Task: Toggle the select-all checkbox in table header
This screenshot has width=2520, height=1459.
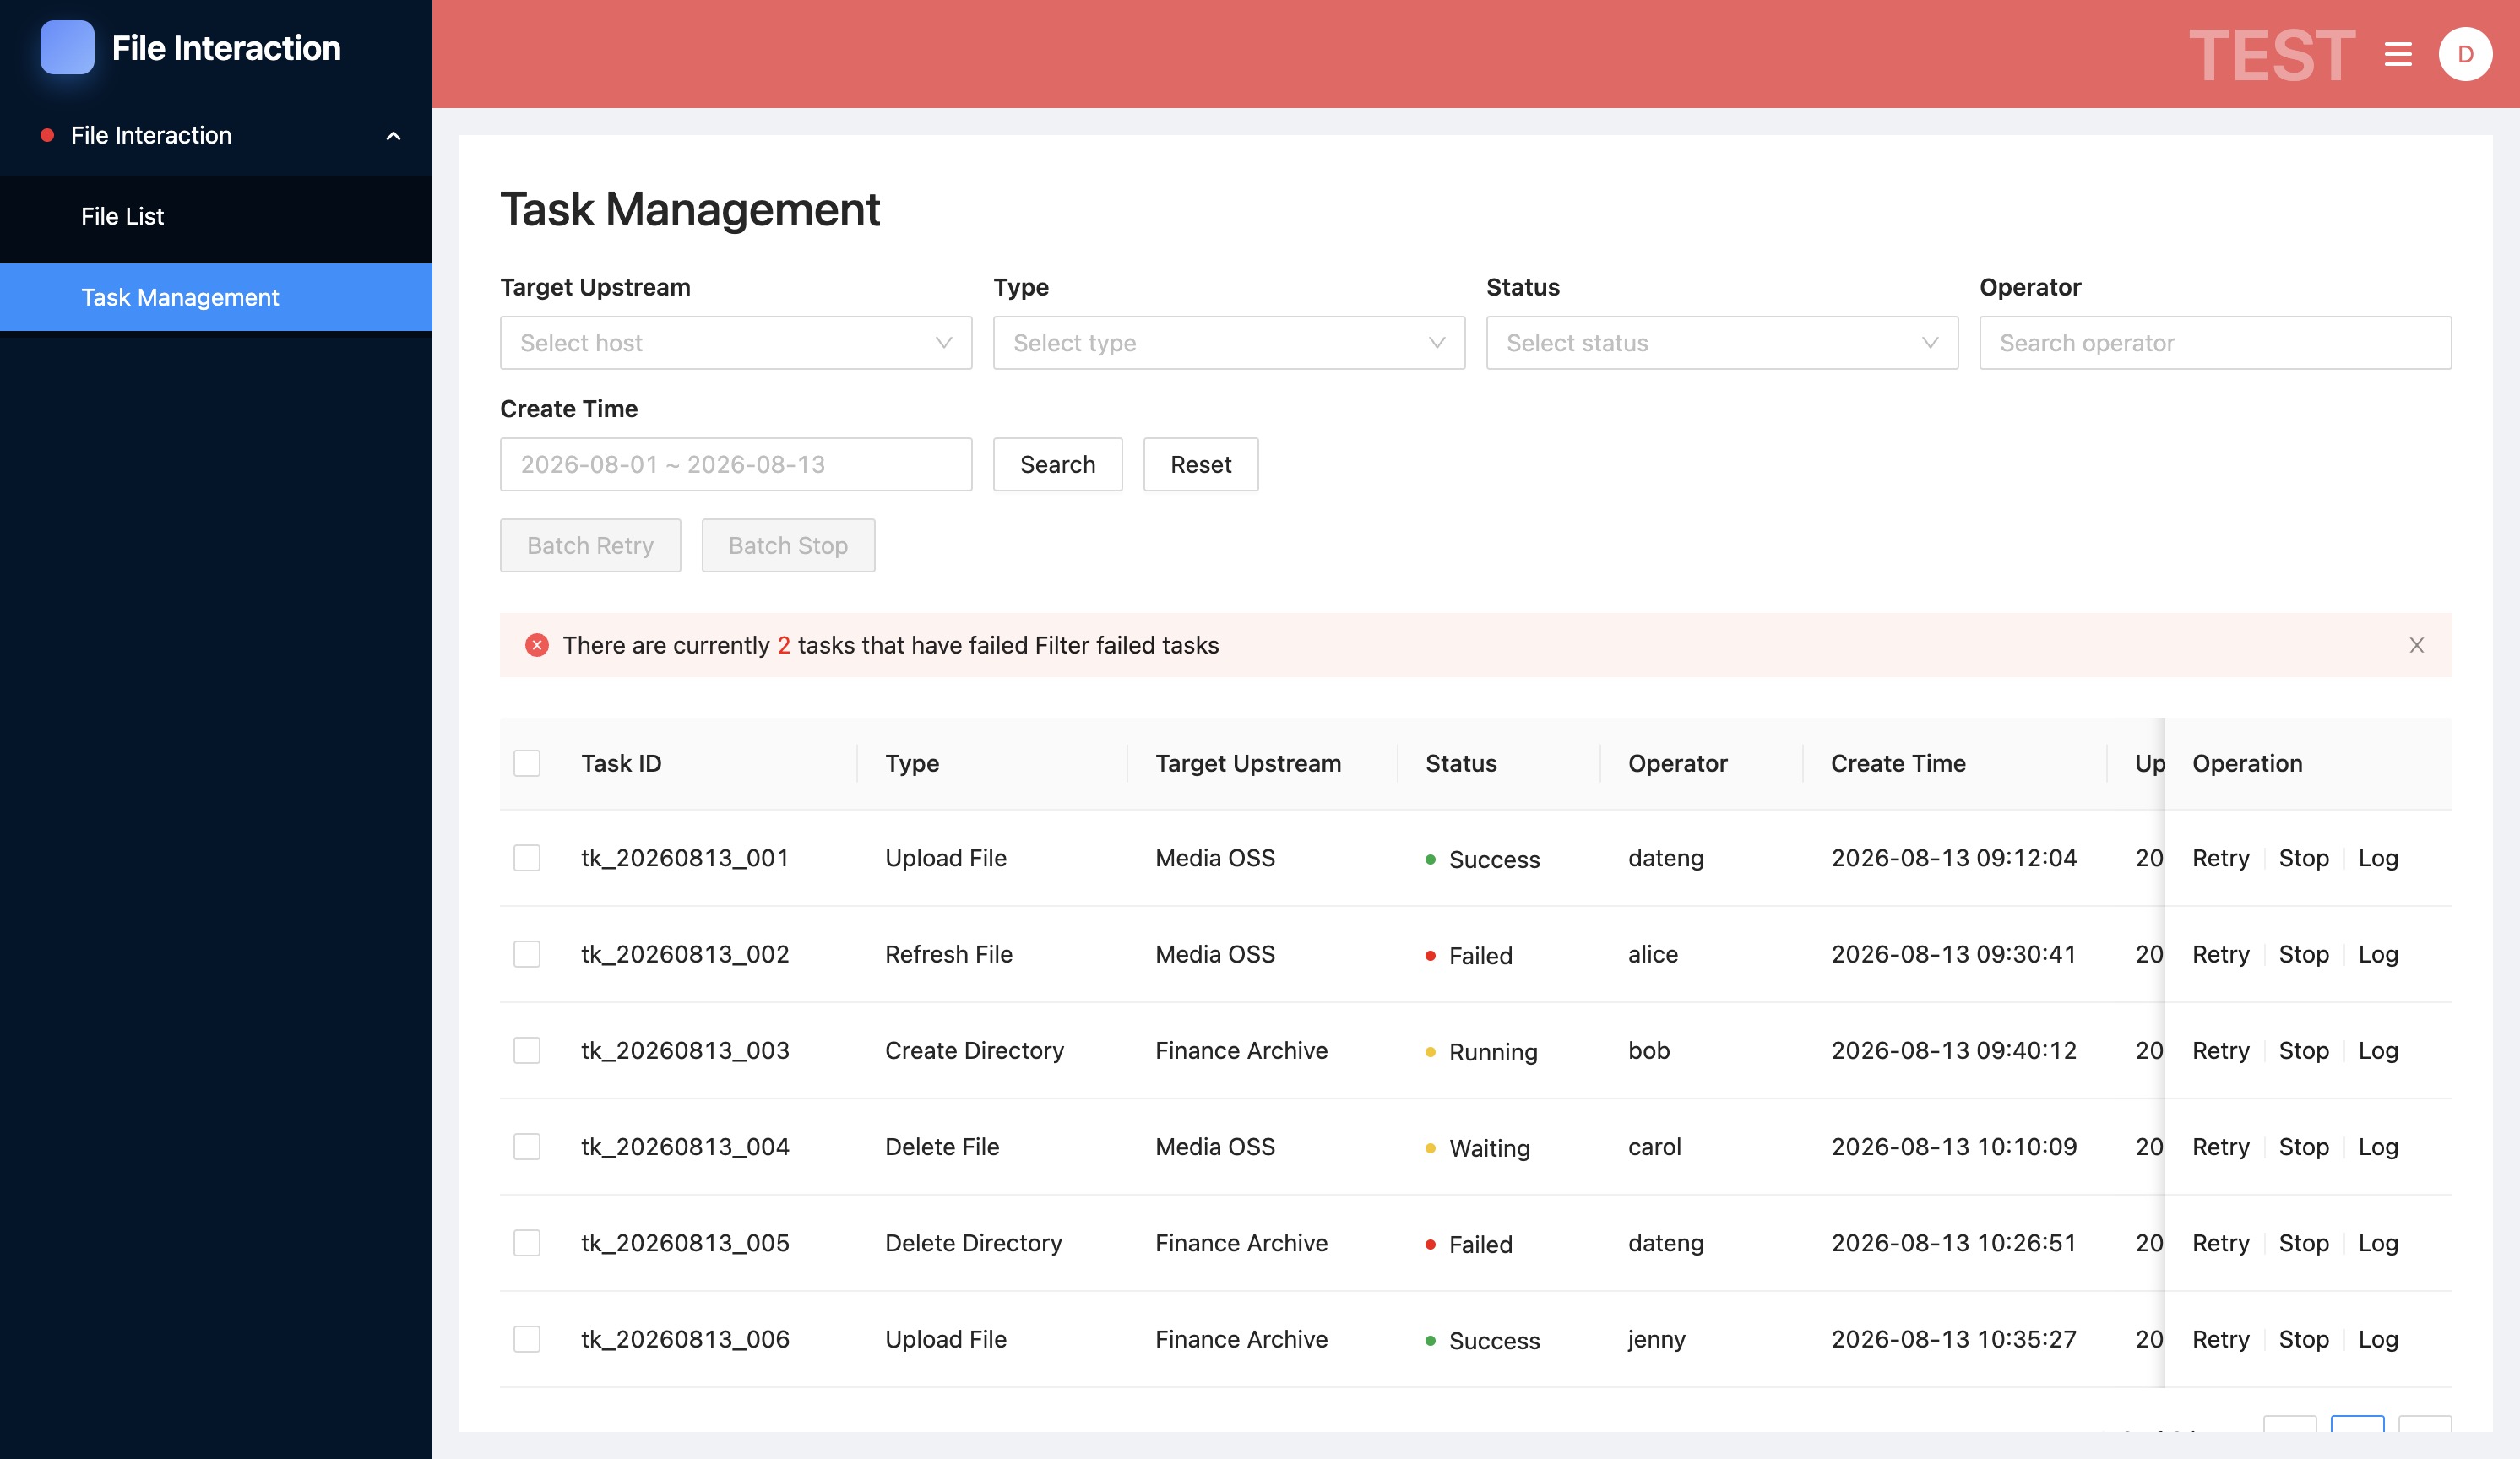Action: [527, 763]
